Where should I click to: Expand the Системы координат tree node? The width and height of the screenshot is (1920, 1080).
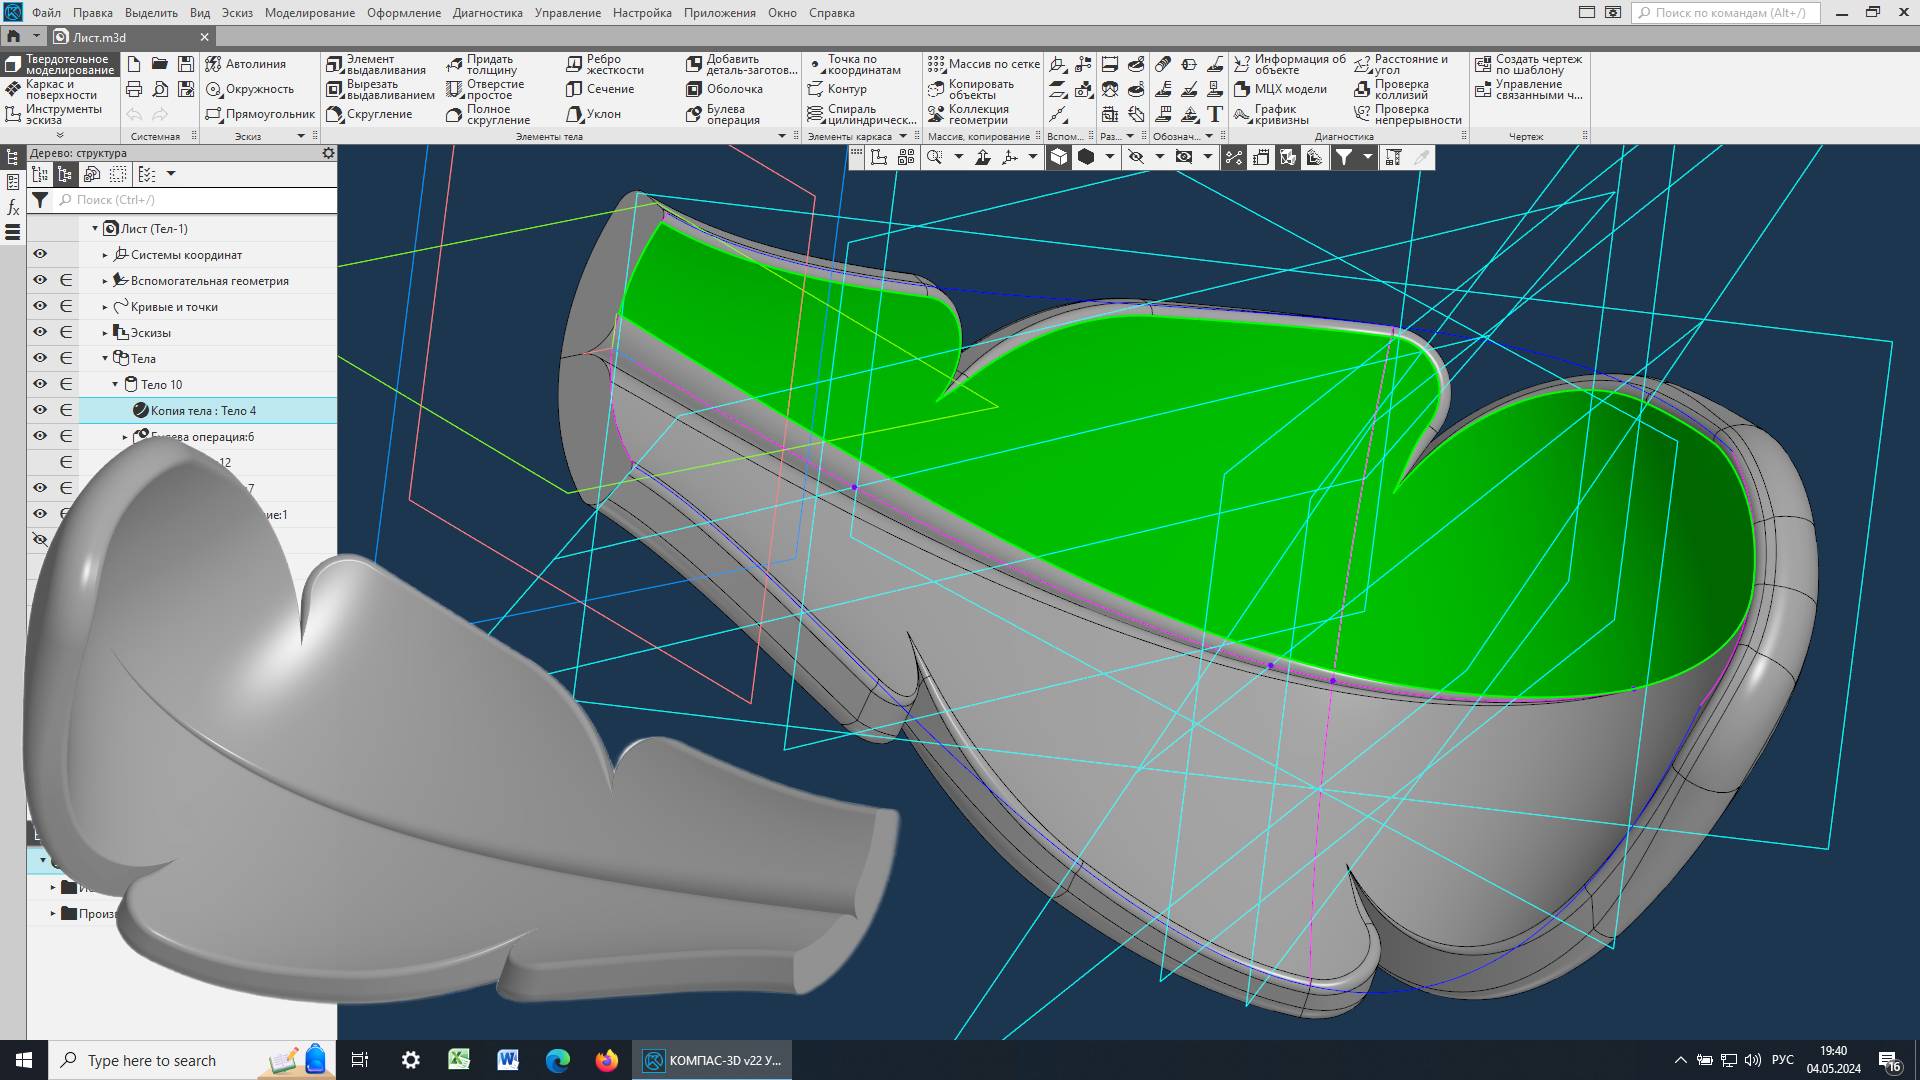click(x=105, y=255)
